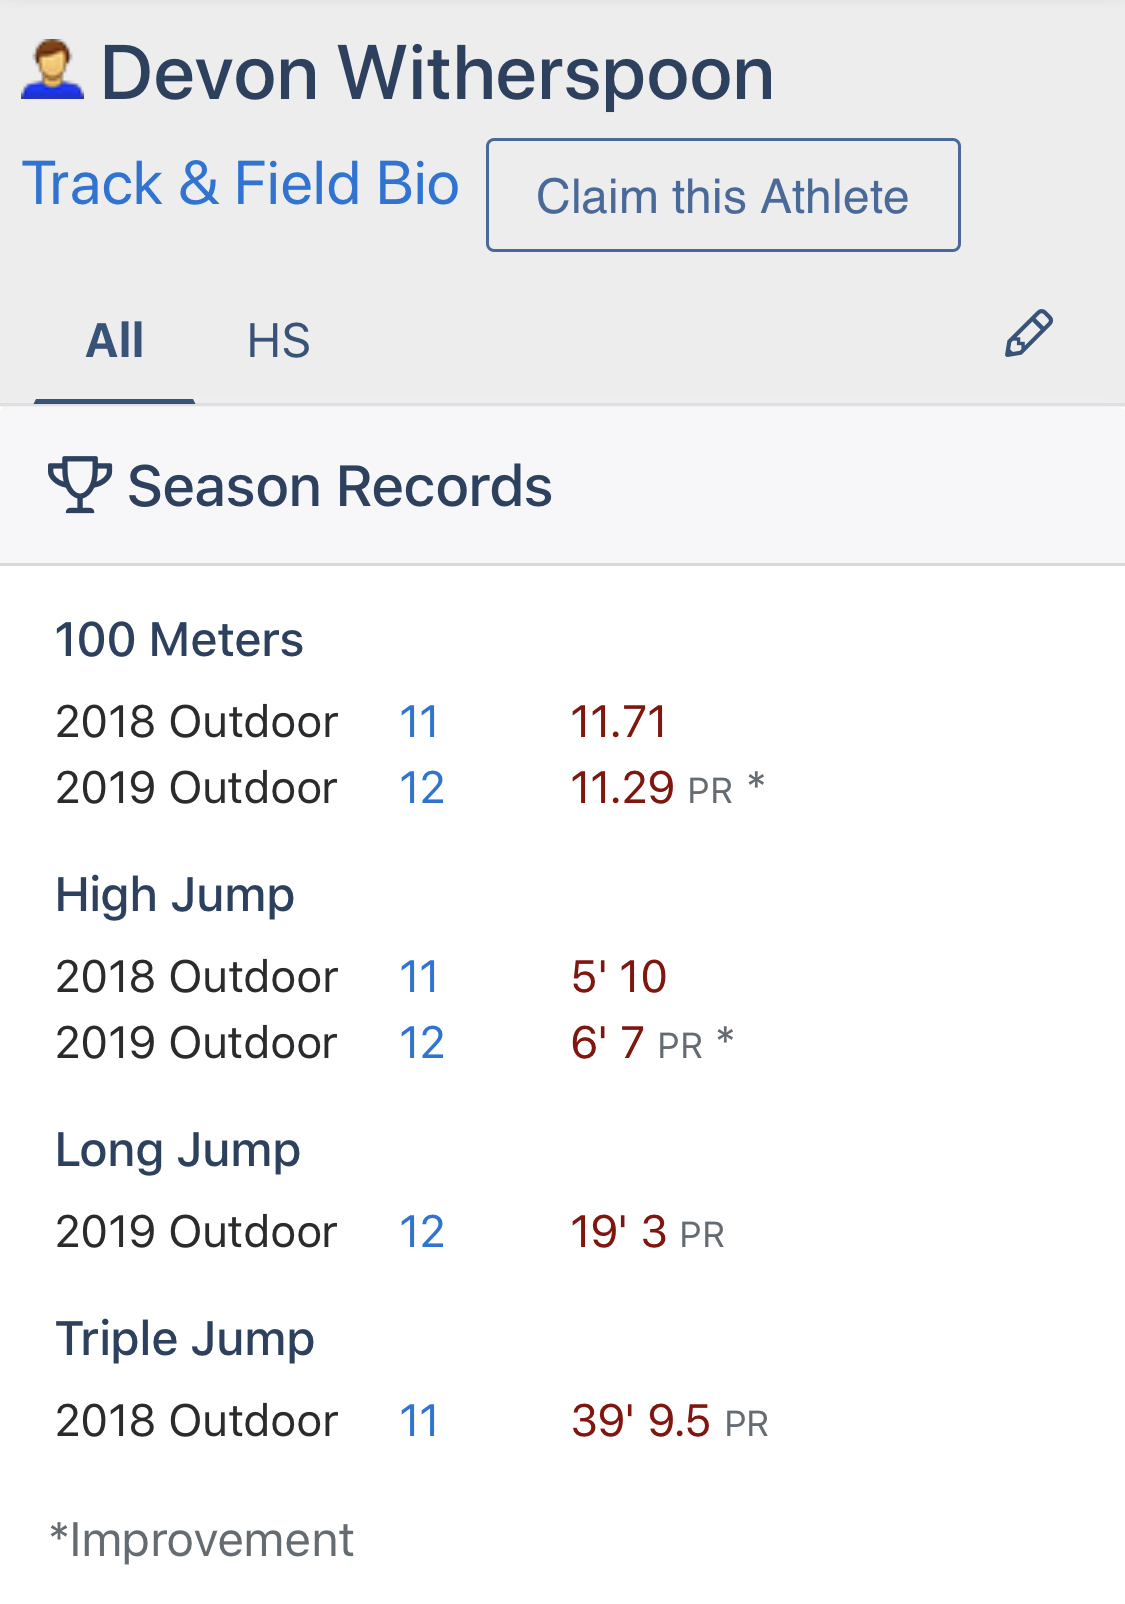Open the Triple Jump event heading

[x=185, y=1339]
